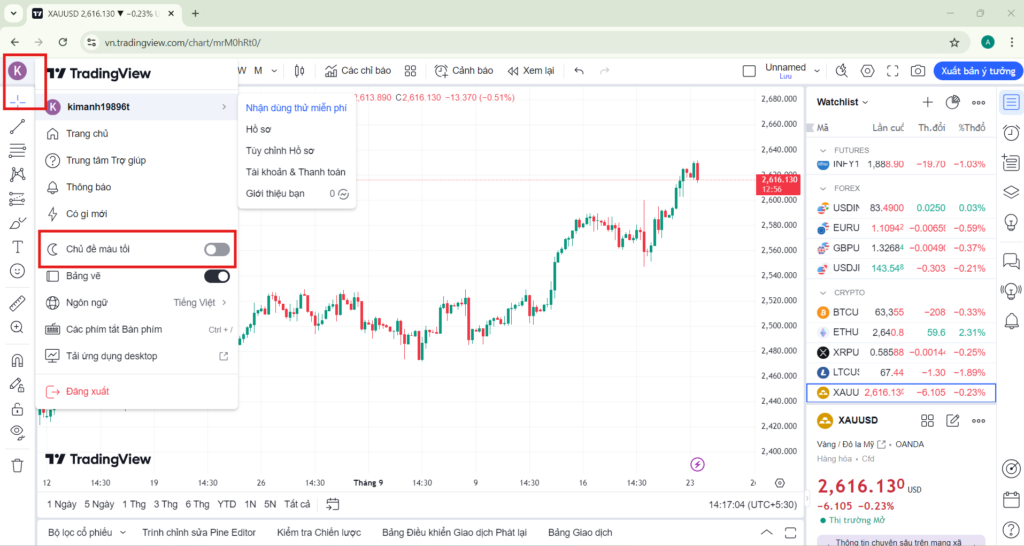Expand the kimanh19896t account submenu

pyautogui.click(x=137, y=106)
